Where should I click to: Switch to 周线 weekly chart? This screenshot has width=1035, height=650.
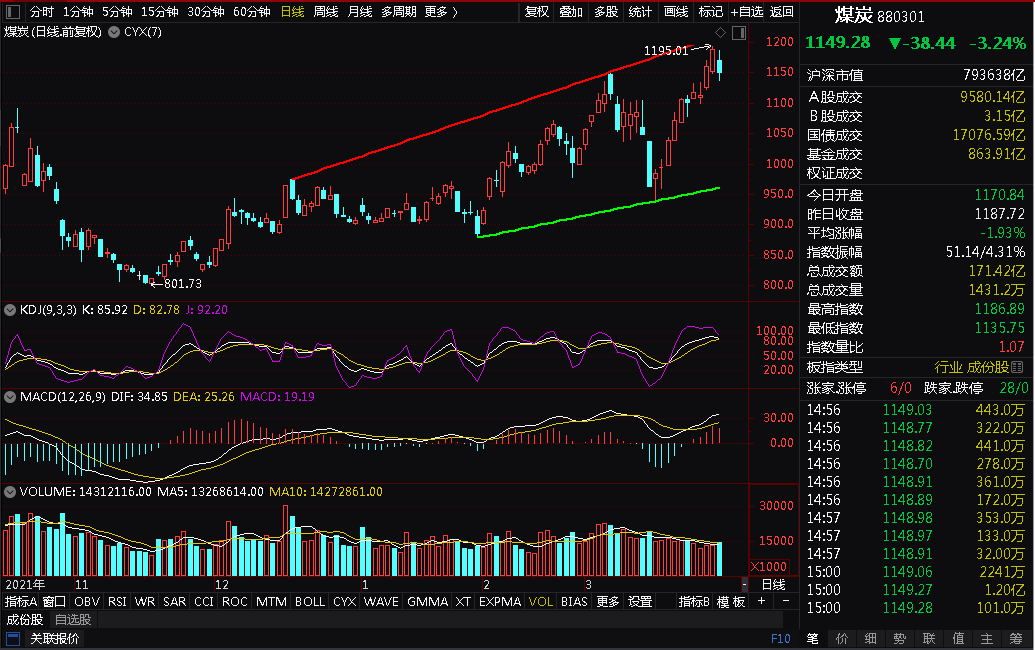pos(325,12)
